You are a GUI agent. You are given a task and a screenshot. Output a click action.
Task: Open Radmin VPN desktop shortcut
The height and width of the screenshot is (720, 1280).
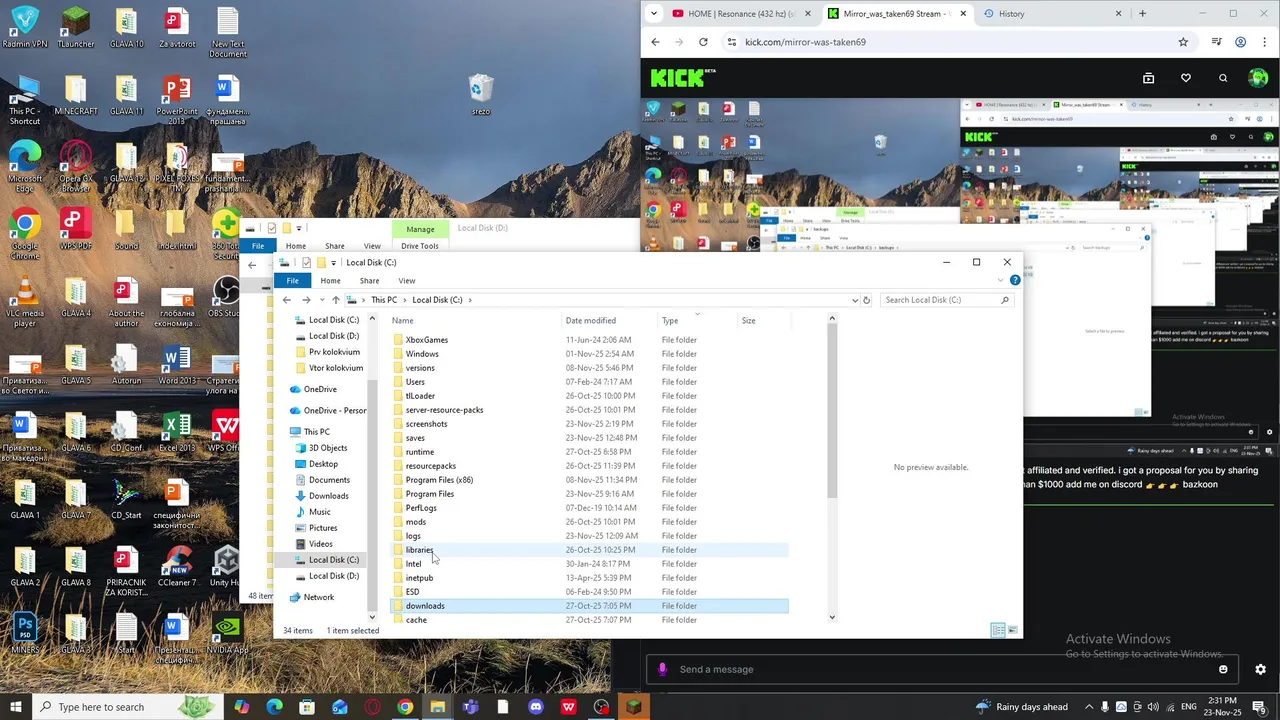coord(25,28)
